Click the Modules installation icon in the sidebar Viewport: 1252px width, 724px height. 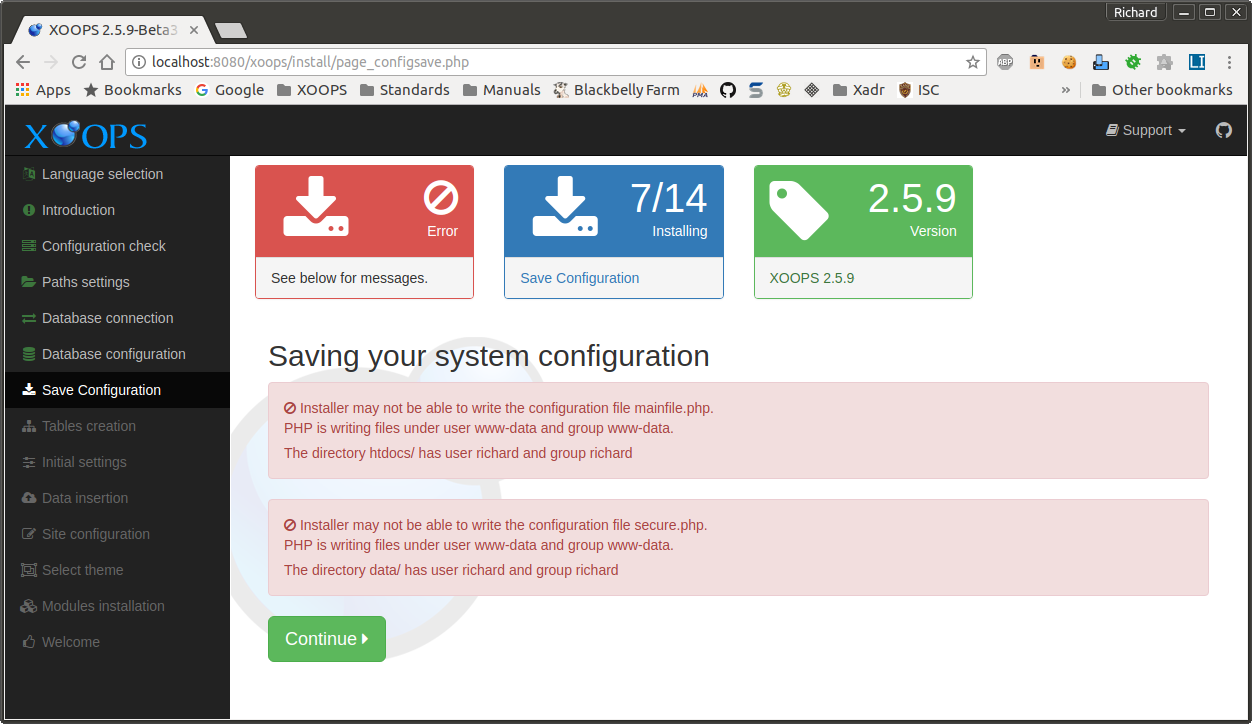pos(28,606)
